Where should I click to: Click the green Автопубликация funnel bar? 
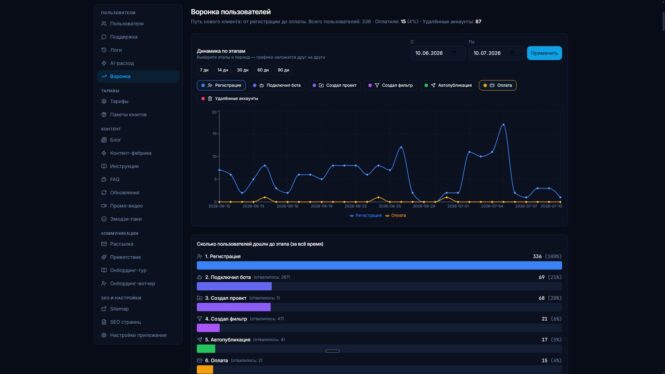(x=206, y=349)
